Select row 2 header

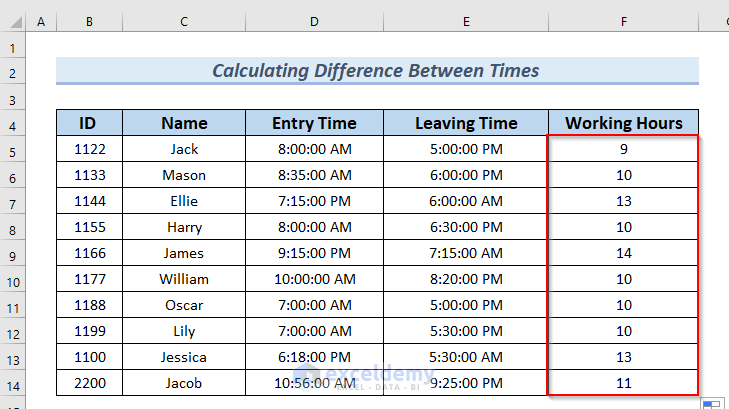(14, 72)
